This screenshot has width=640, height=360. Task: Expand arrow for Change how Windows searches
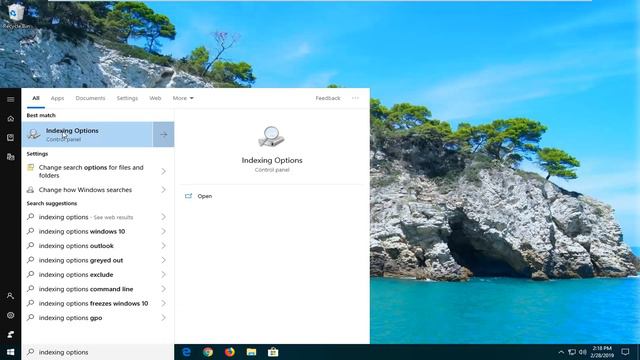tap(163, 190)
